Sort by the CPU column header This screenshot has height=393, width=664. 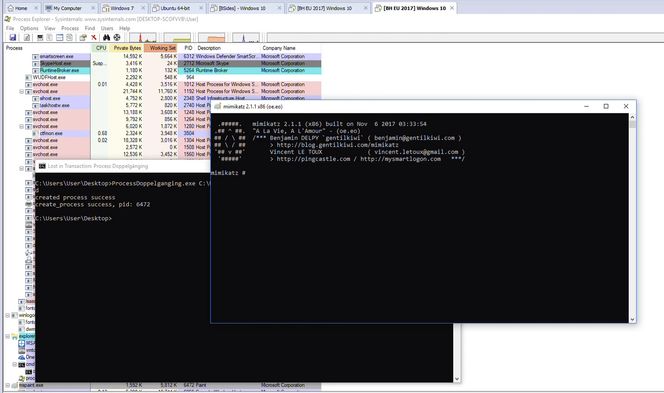click(x=101, y=48)
